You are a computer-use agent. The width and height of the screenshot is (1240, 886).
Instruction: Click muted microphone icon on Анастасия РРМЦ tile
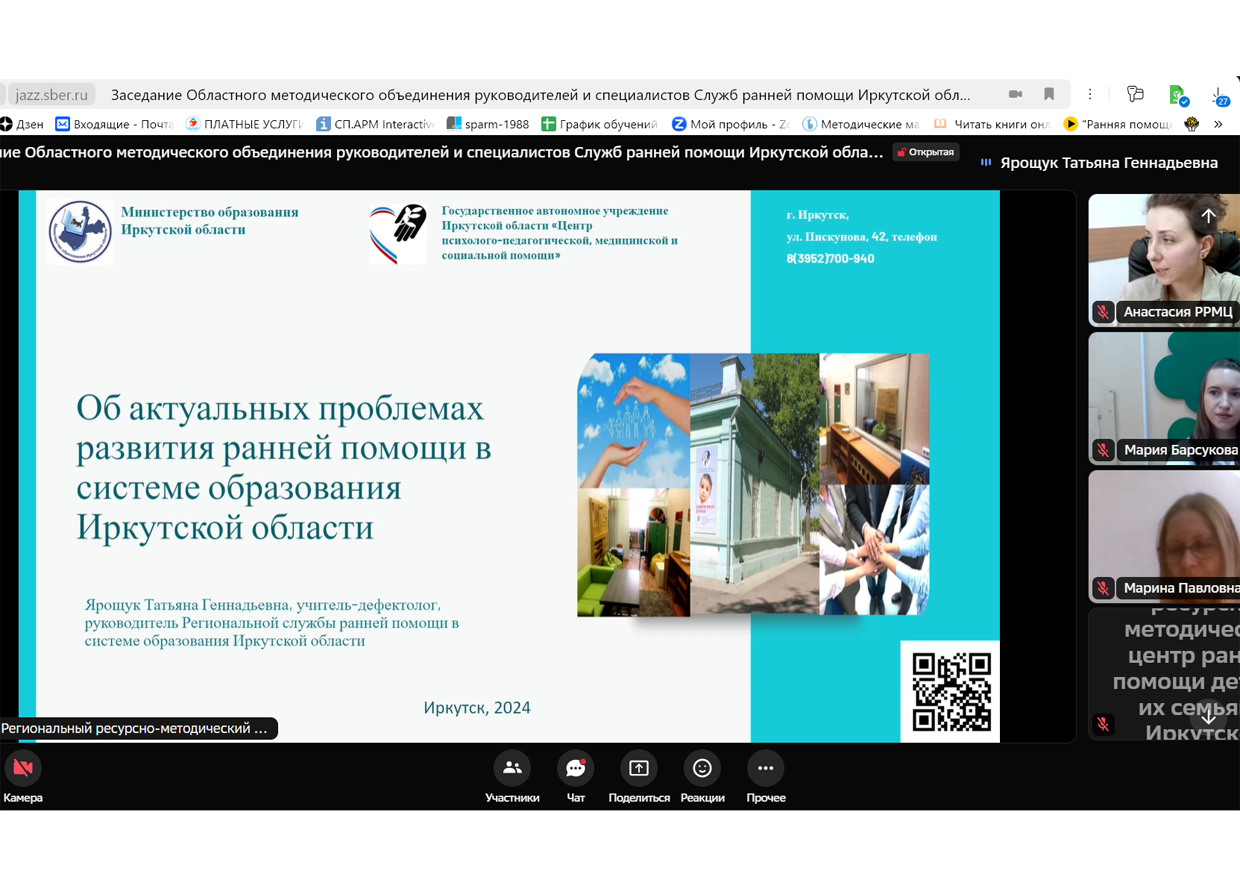pyautogui.click(x=1103, y=312)
